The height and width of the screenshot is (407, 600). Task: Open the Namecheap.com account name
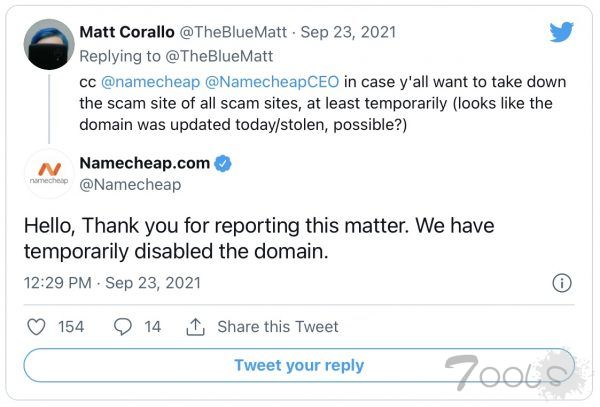pos(145,163)
